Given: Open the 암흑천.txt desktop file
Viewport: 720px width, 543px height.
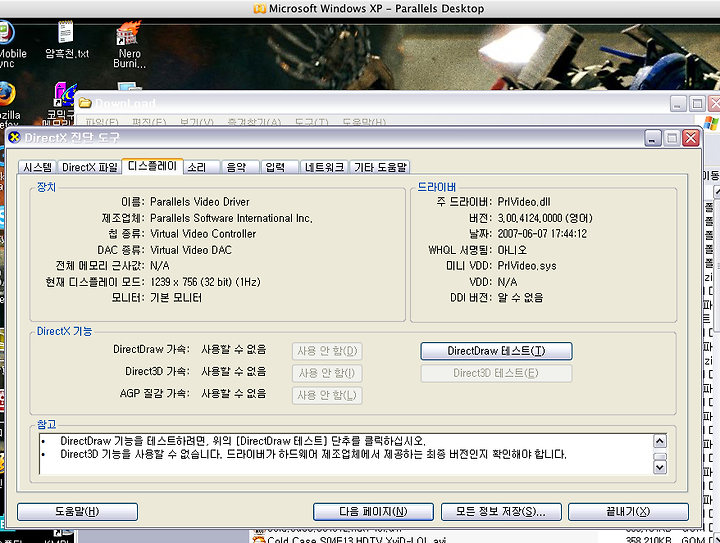Looking at the screenshot, I should [x=66, y=40].
